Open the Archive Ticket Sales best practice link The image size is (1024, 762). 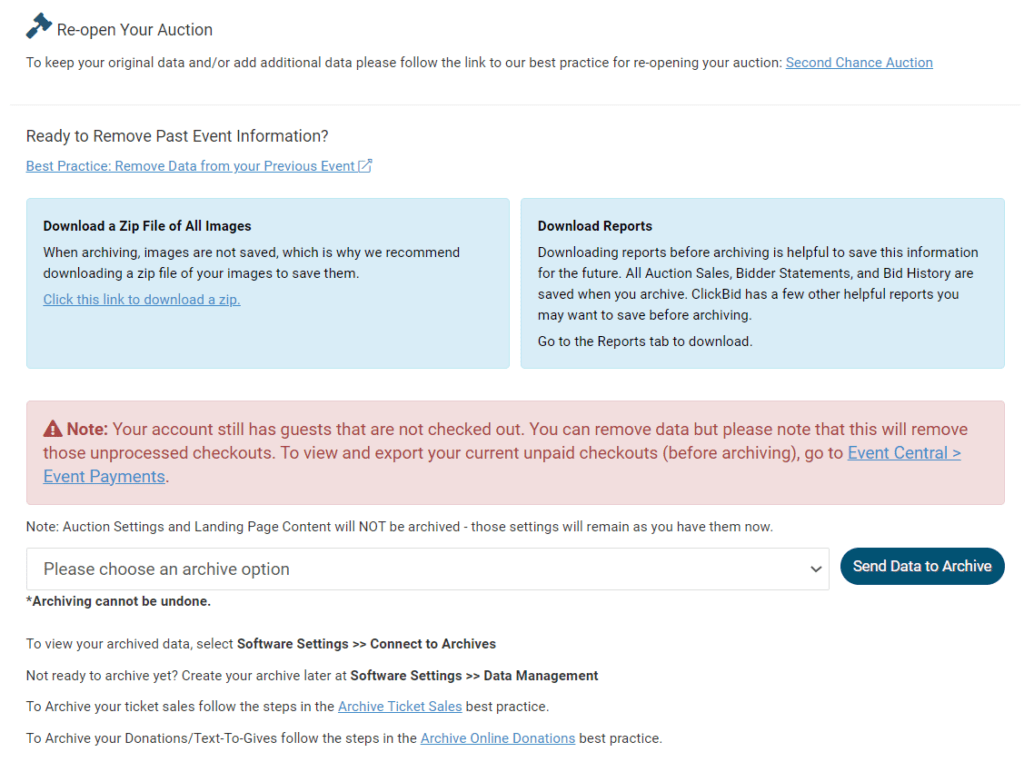[x=399, y=706]
